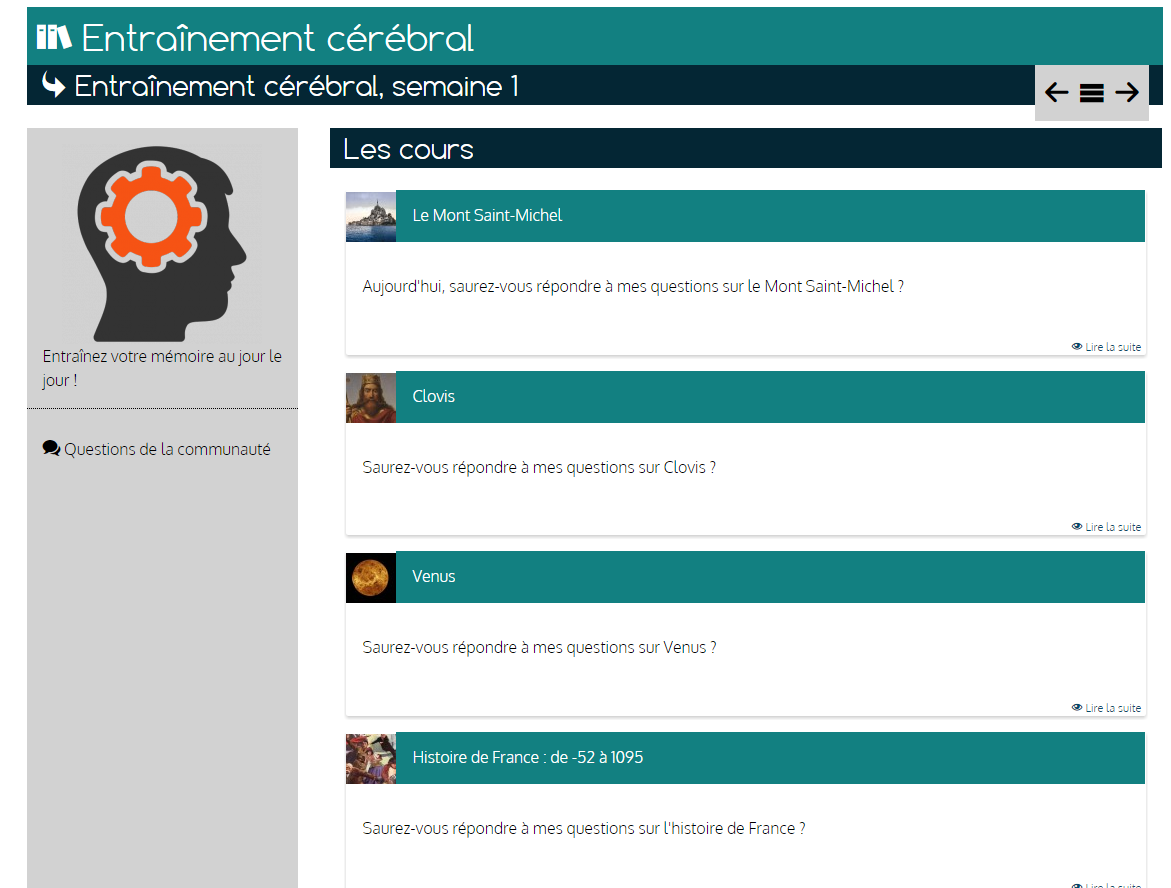This screenshot has height=888, width=1171.
Task: Open the Clovis portrait thumbnail
Action: pyautogui.click(x=371, y=397)
